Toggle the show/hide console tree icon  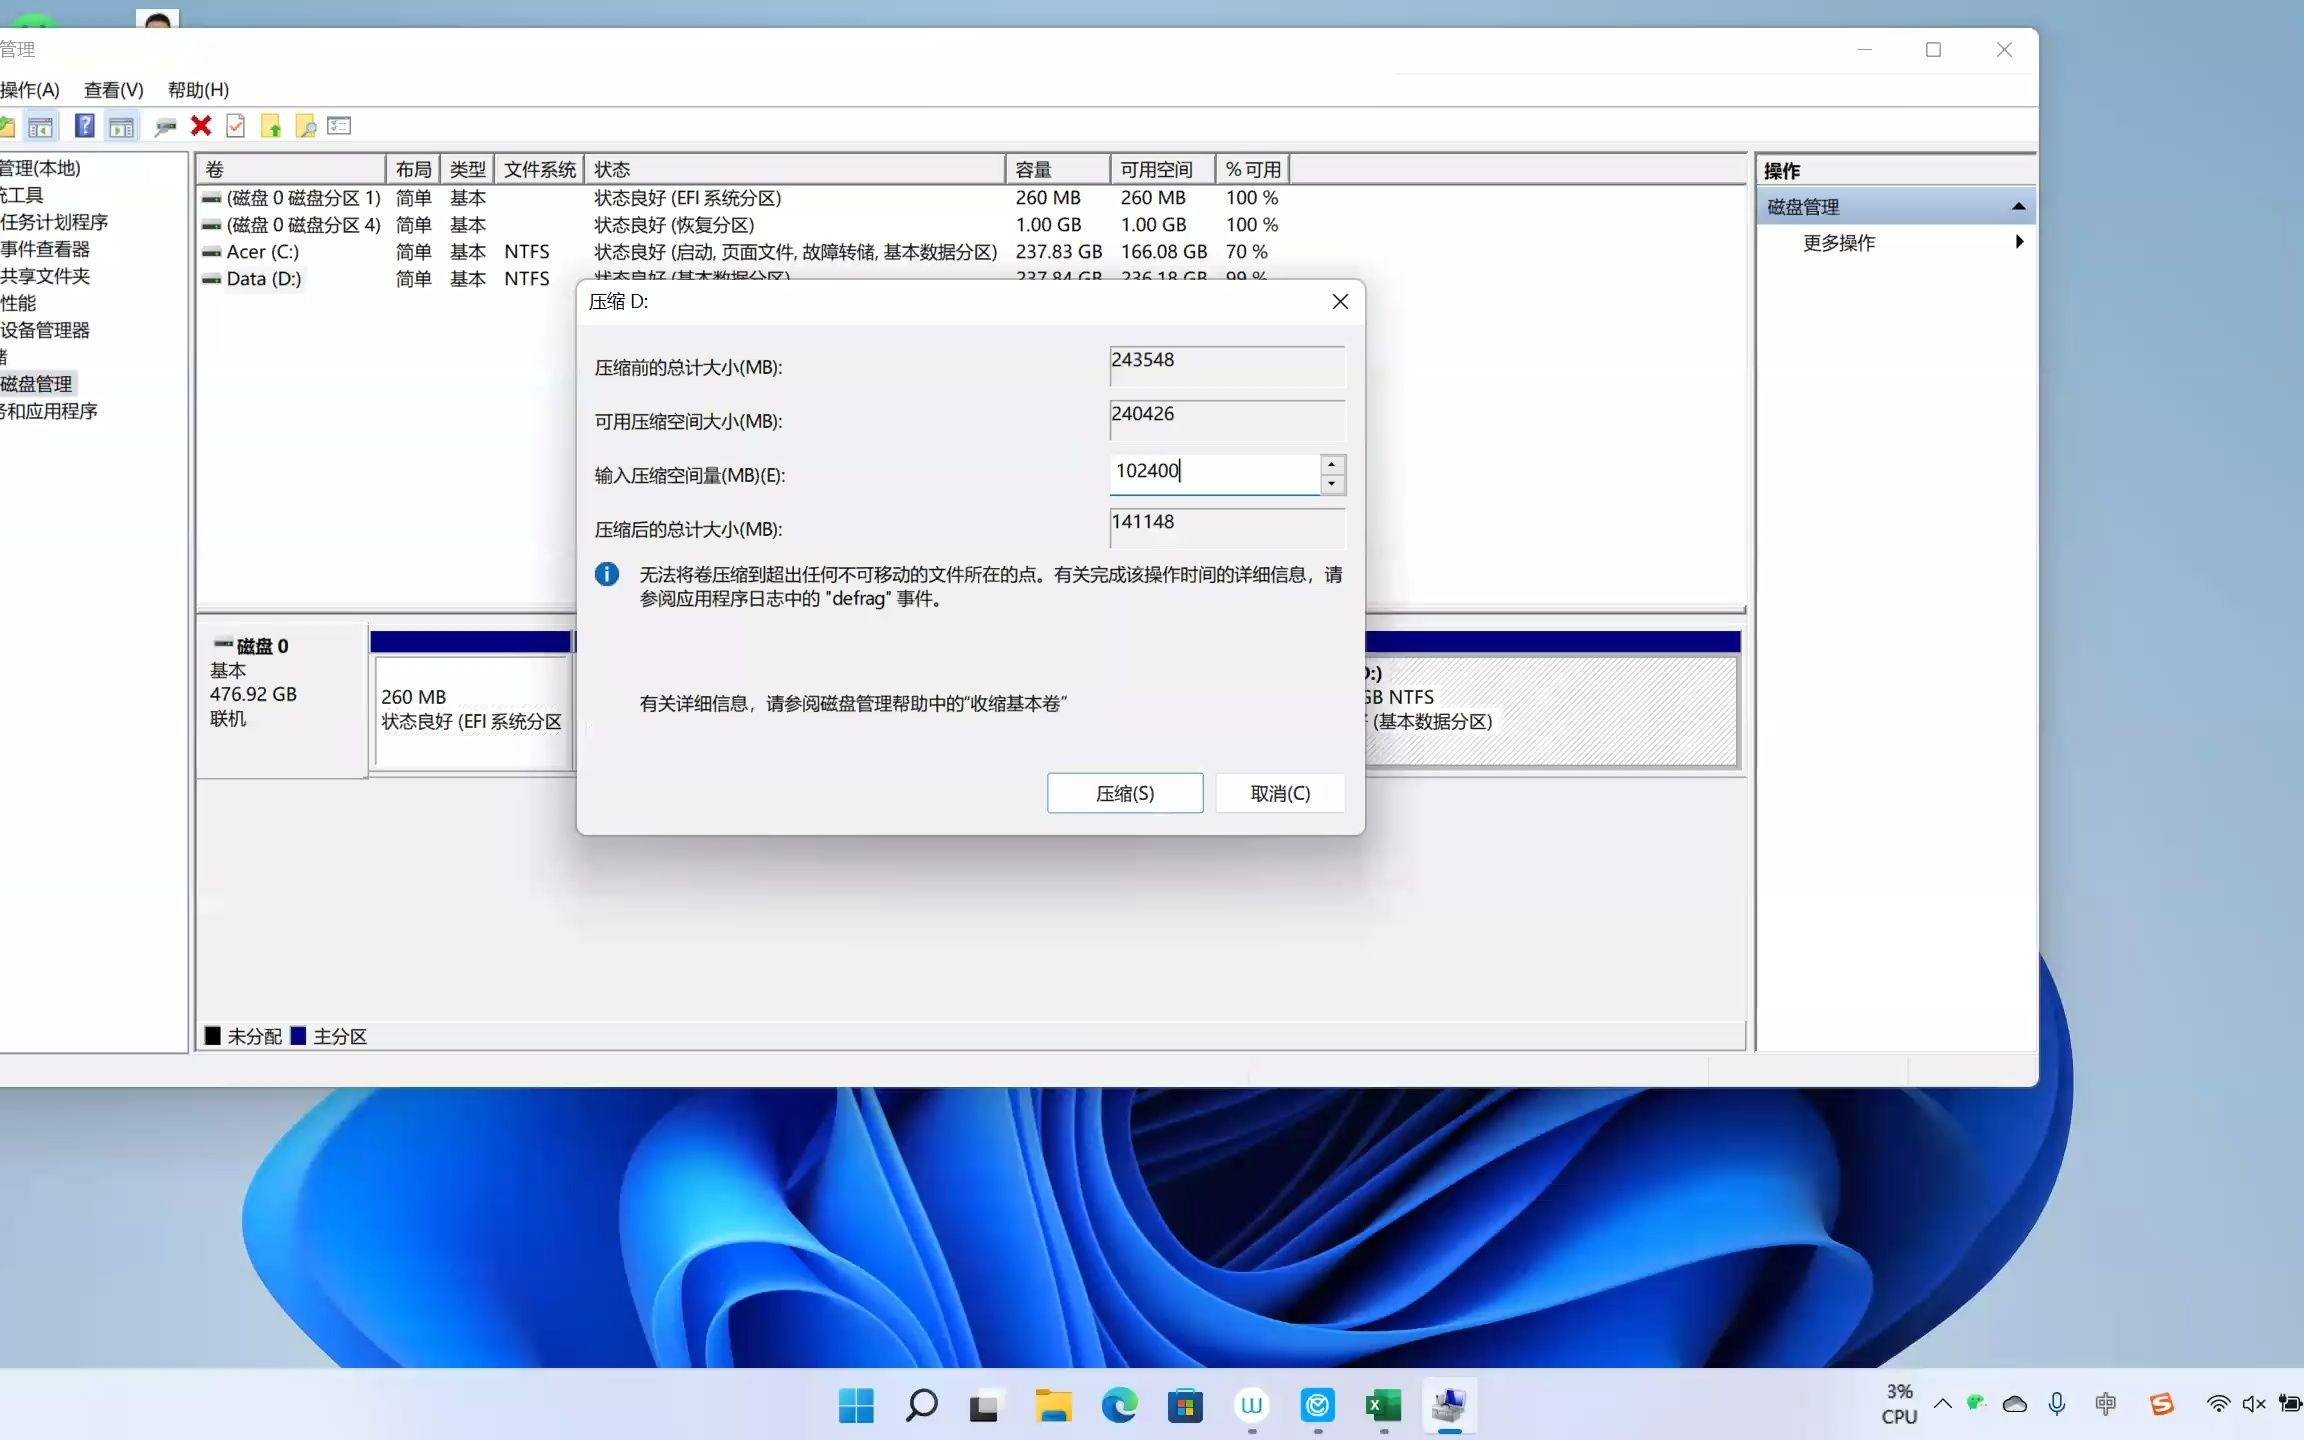pyautogui.click(x=41, y=126)
